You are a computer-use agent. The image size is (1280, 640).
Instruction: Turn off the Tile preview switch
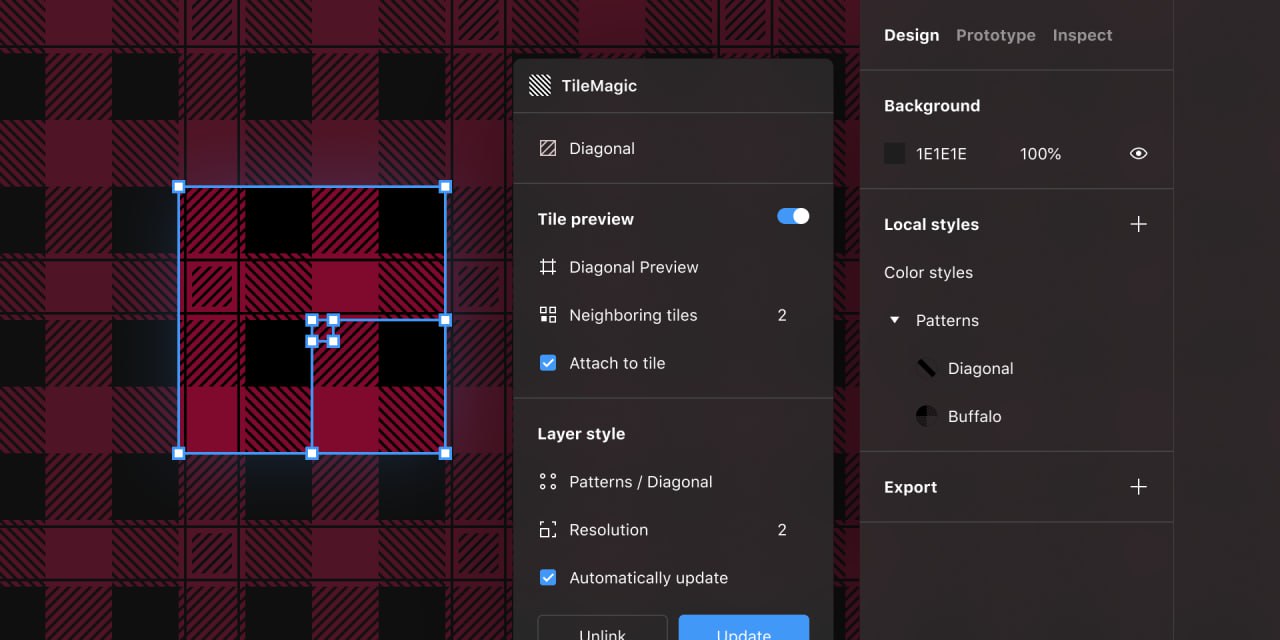[x=793, y=216]
